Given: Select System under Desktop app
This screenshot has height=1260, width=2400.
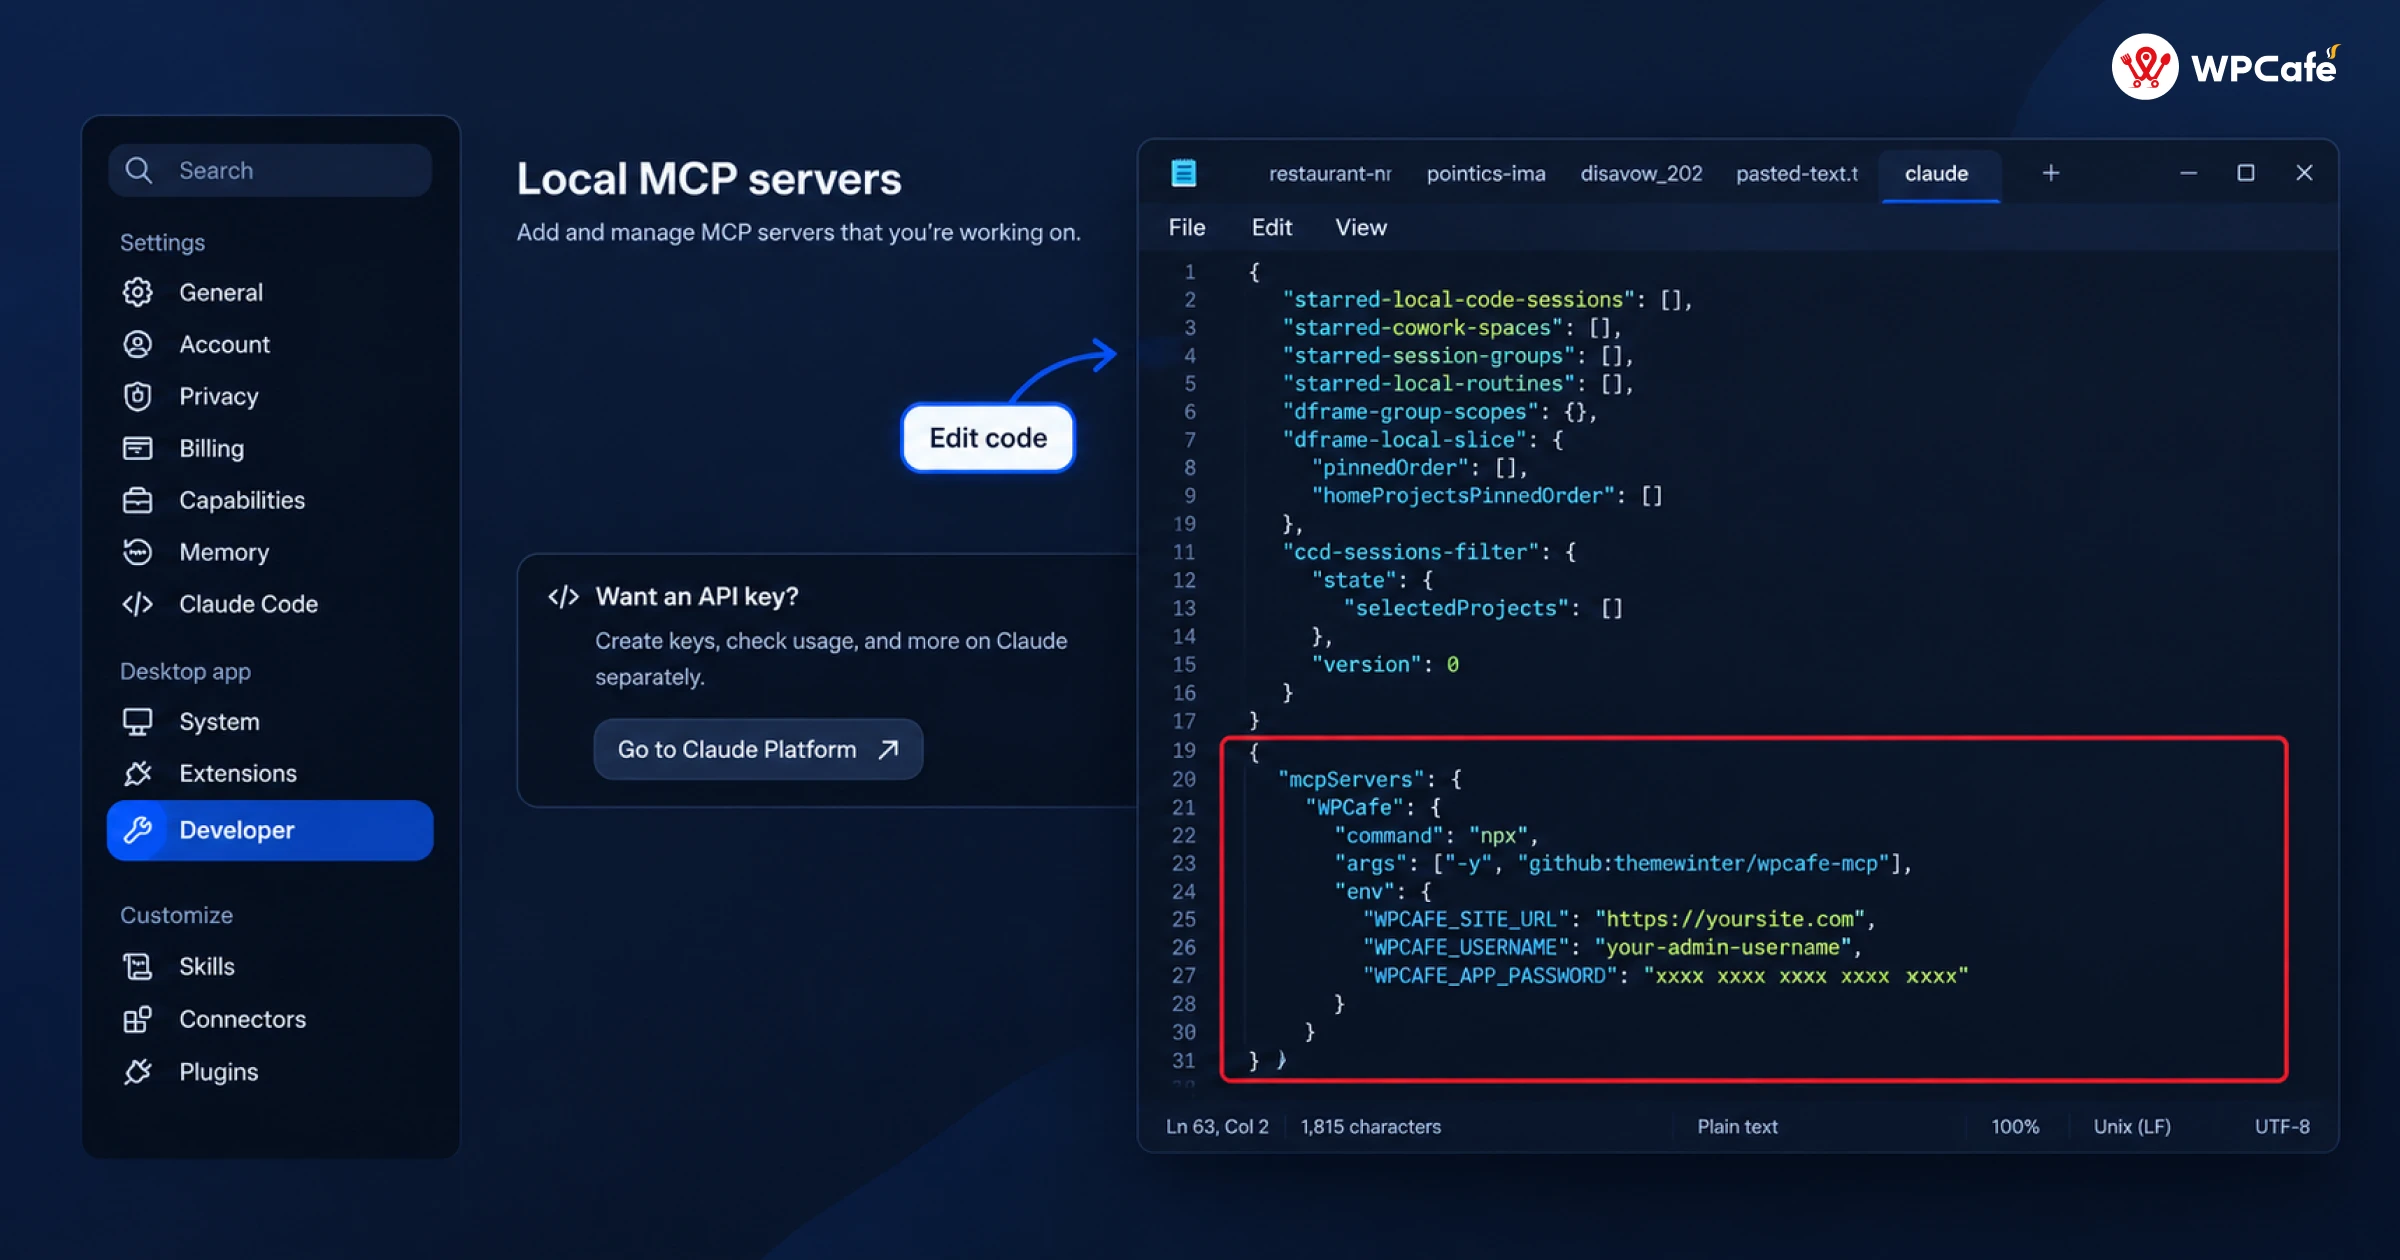Looking at the screenshot, I should 219,722.
